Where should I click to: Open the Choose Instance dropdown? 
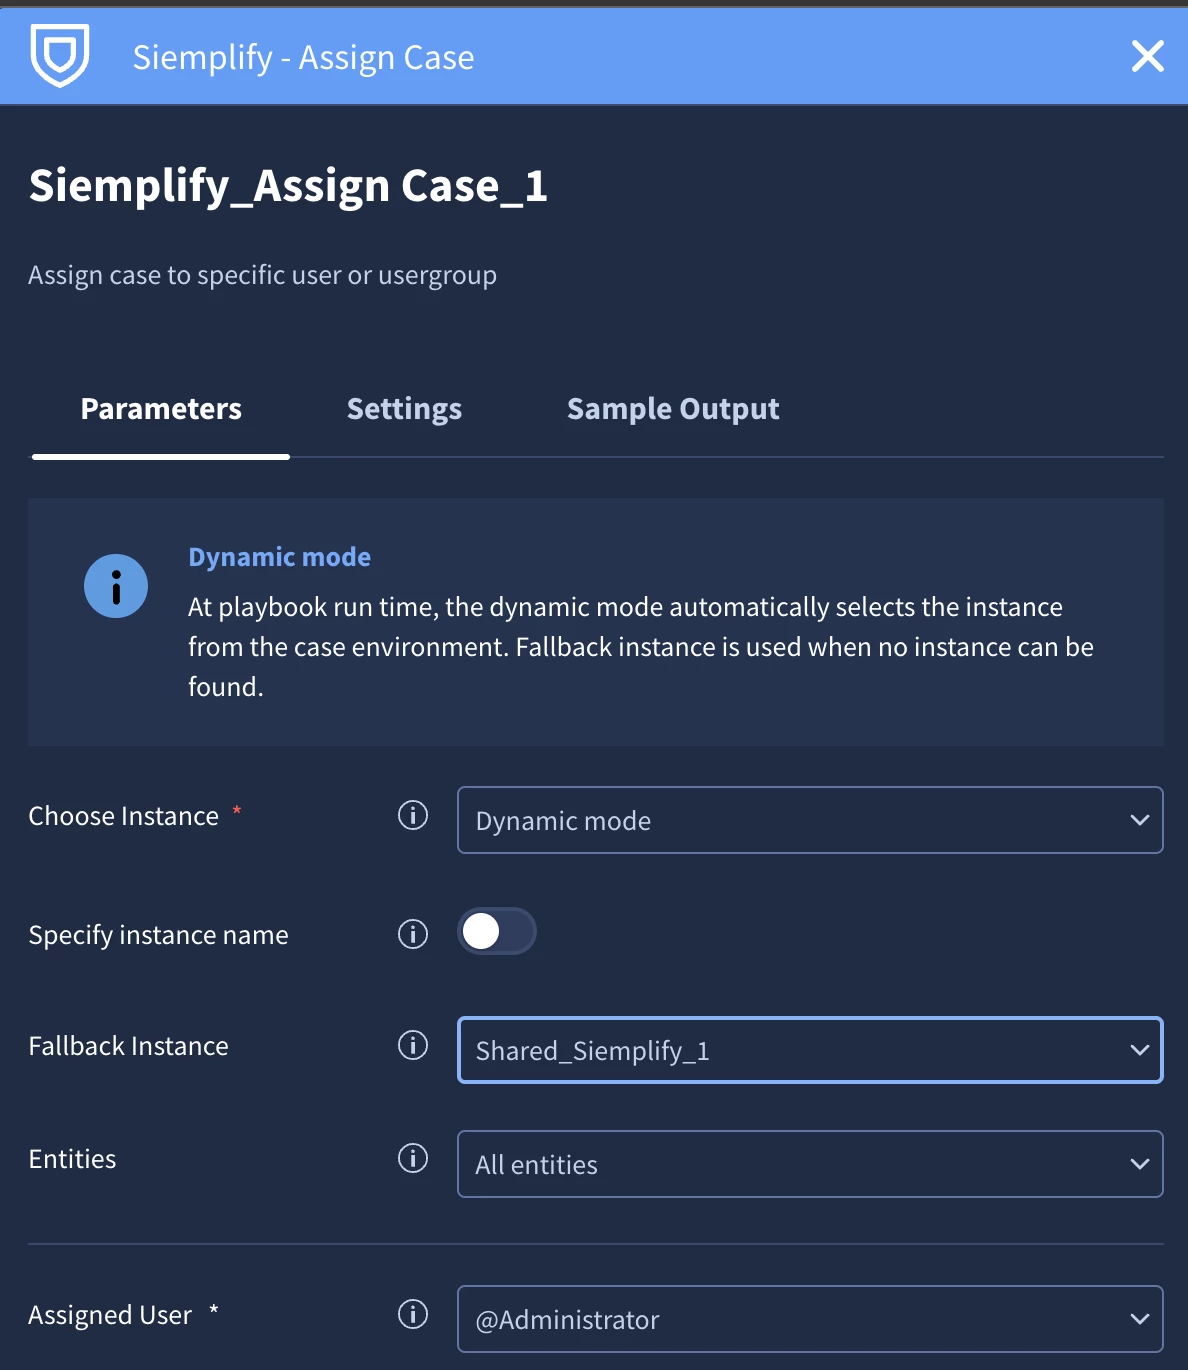810,820
